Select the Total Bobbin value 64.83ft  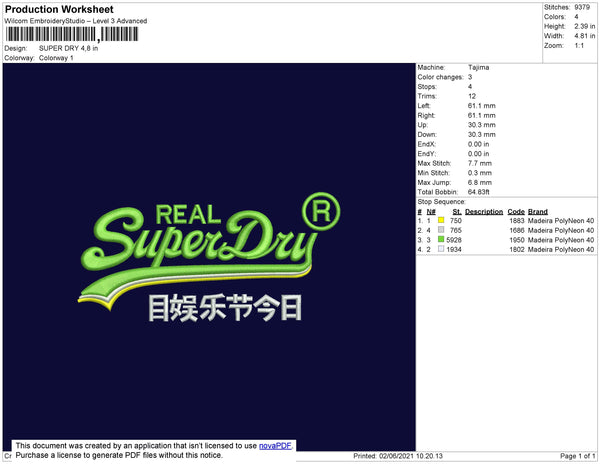tap(479, 192)
